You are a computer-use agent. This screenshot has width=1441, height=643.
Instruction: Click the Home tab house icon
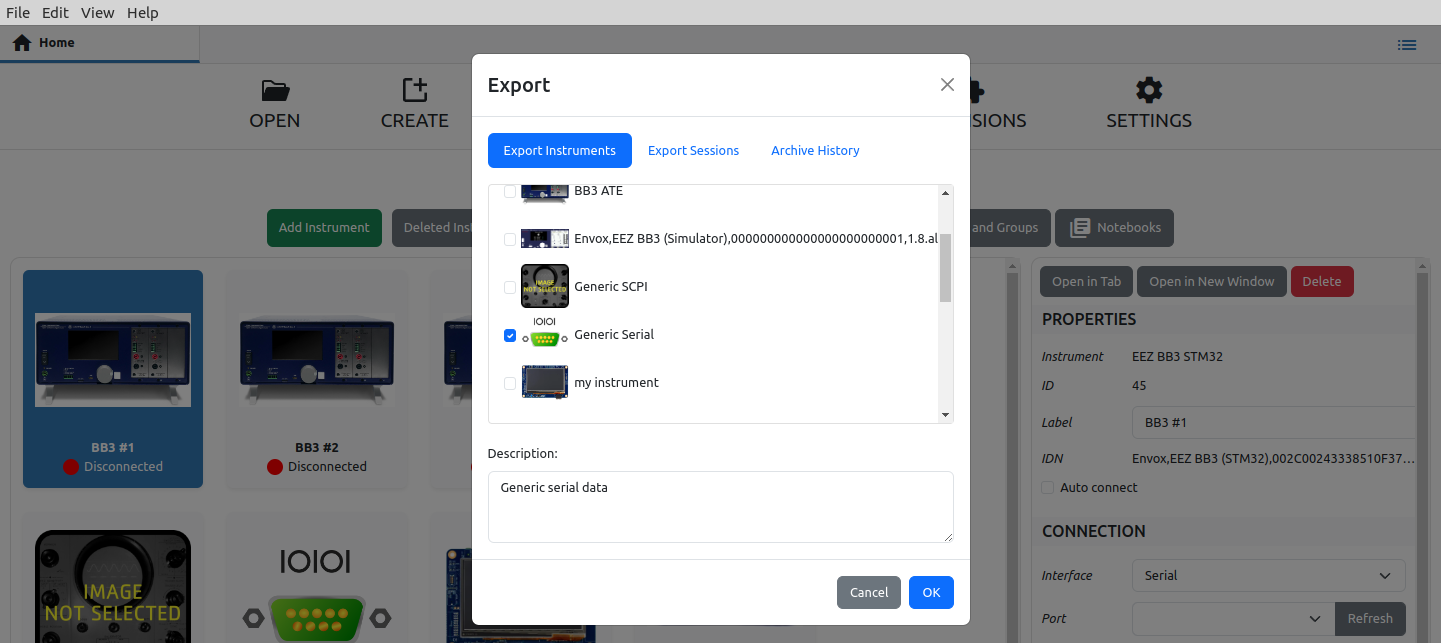[x=22, y=43]
